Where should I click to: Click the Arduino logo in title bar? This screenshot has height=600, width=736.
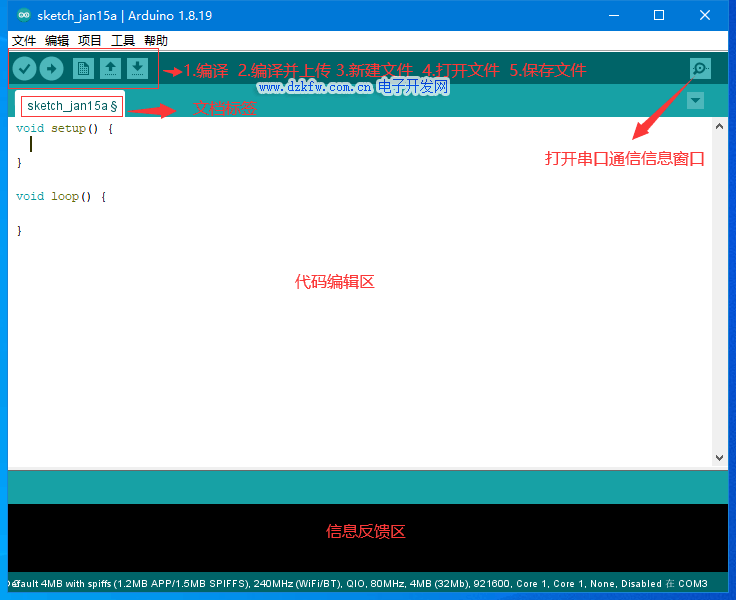pyautogui.click(x=24, y=16)
